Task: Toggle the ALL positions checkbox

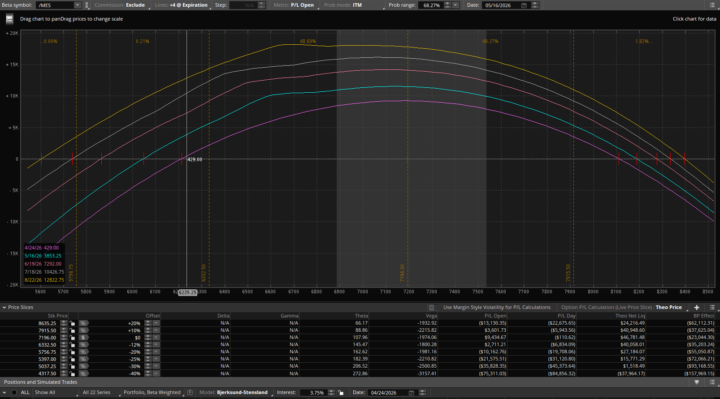Action: coord(14,393)
